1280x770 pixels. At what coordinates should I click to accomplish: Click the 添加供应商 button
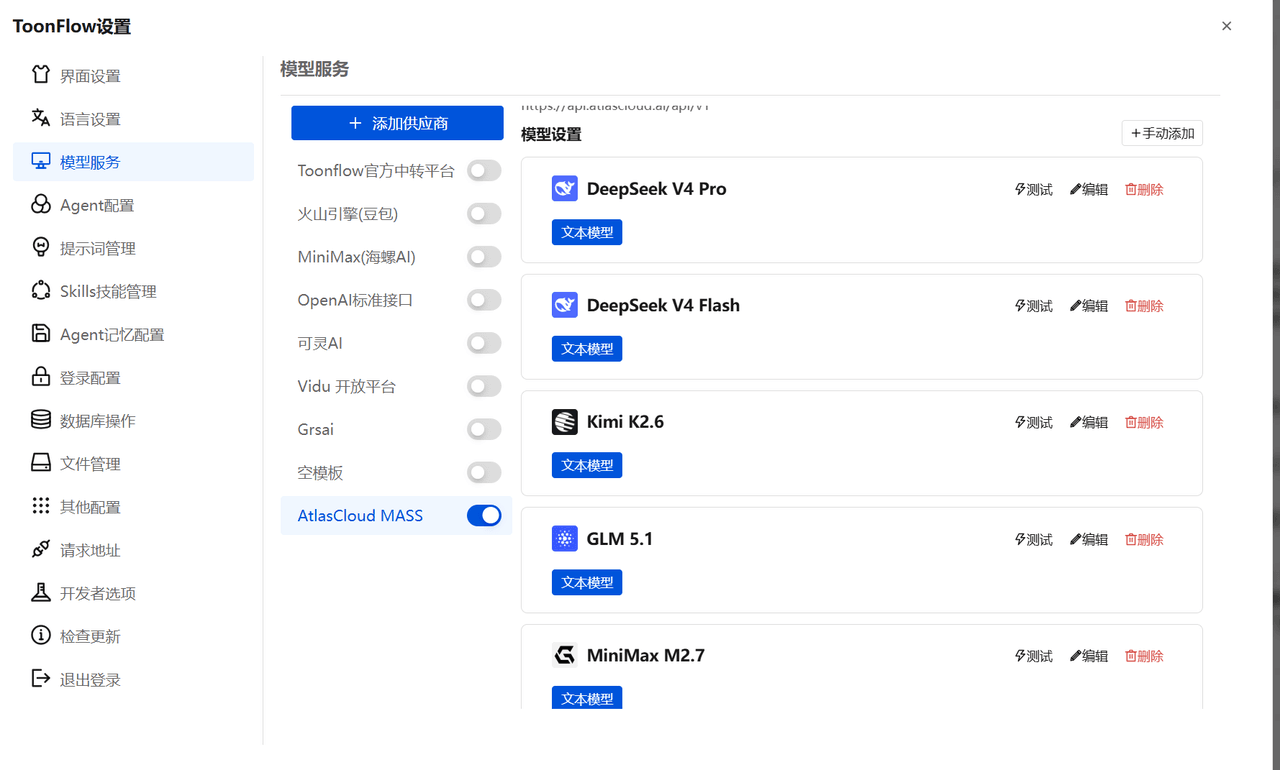[397, 123]
